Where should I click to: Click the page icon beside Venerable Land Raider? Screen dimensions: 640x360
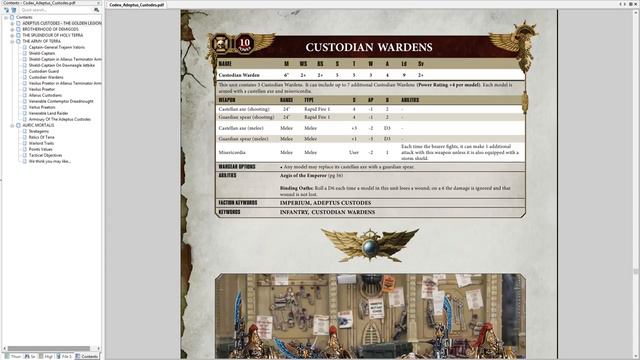(24, 113)
